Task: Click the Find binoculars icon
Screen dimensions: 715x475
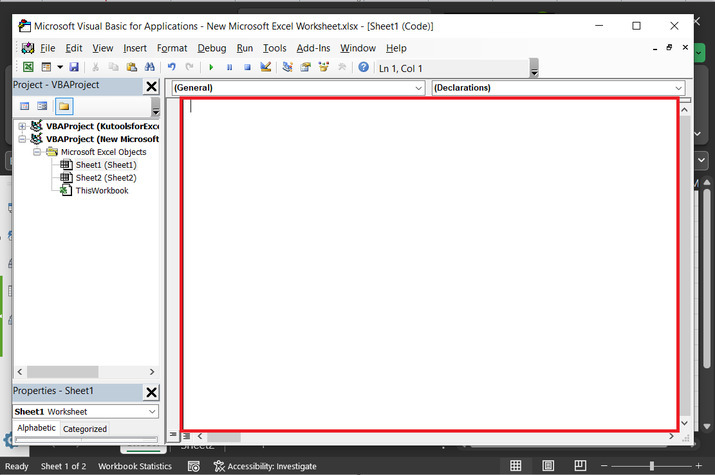Action: click(150, 67)
